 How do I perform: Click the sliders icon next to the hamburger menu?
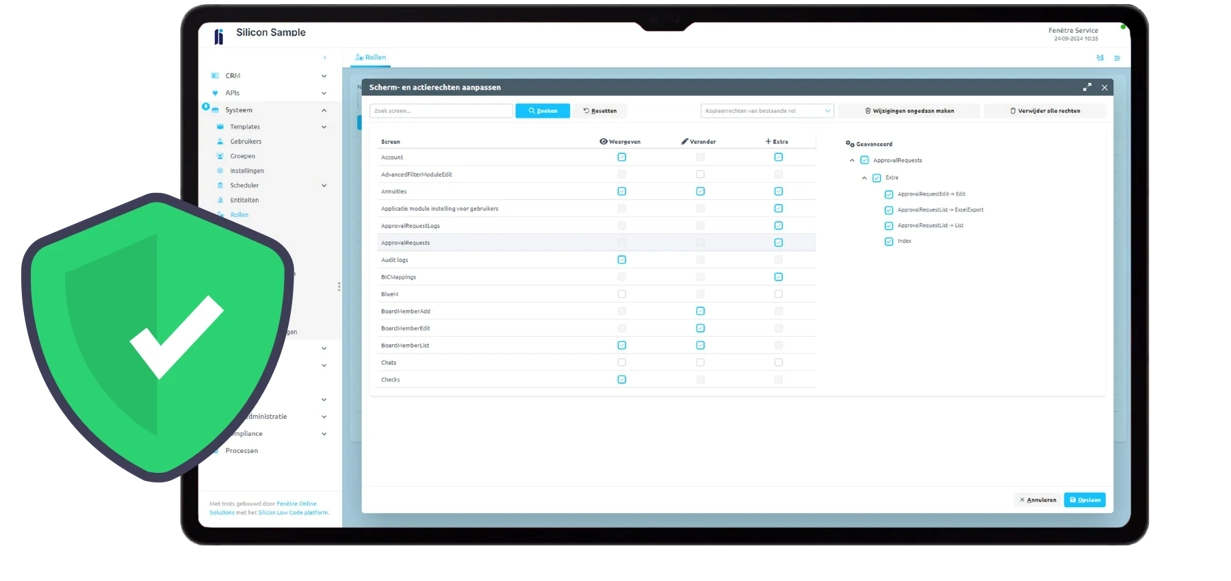tap(1100, 58)
